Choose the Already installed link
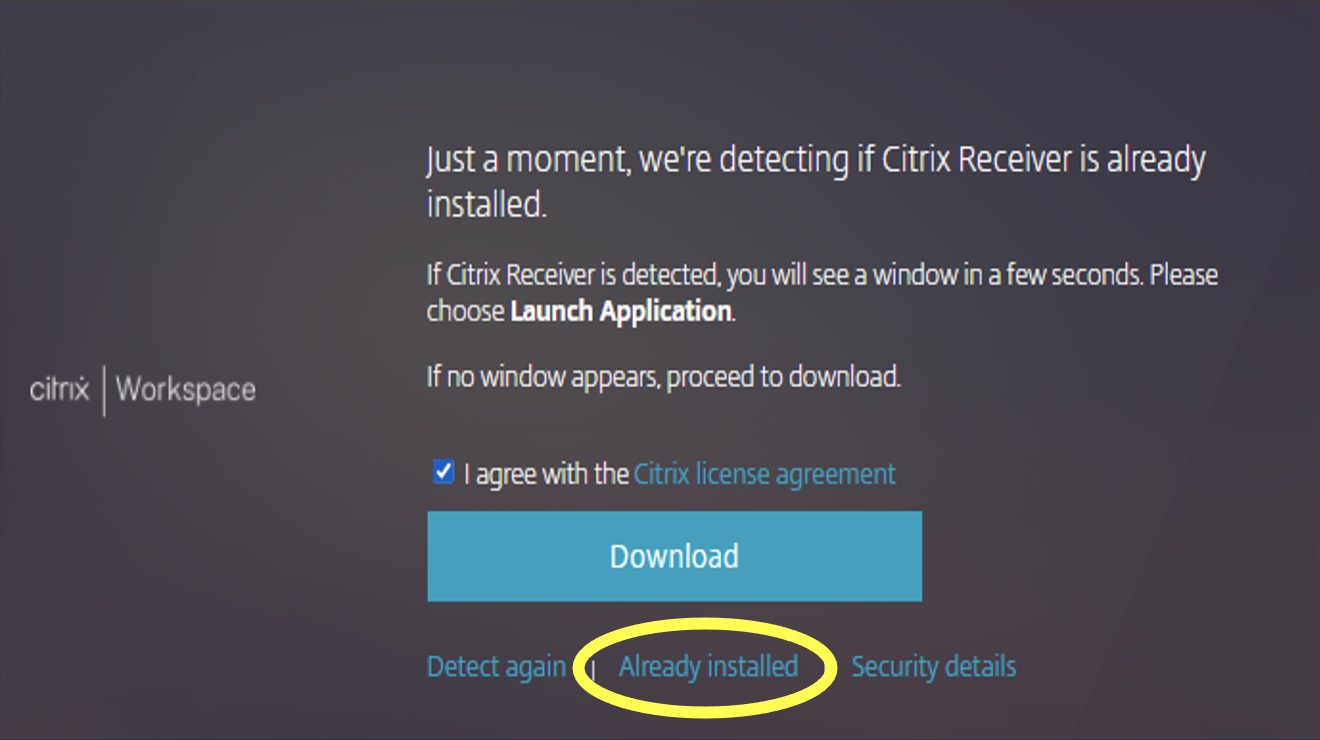The width and height of the screenshot is (1320, 740). (708, 666)
